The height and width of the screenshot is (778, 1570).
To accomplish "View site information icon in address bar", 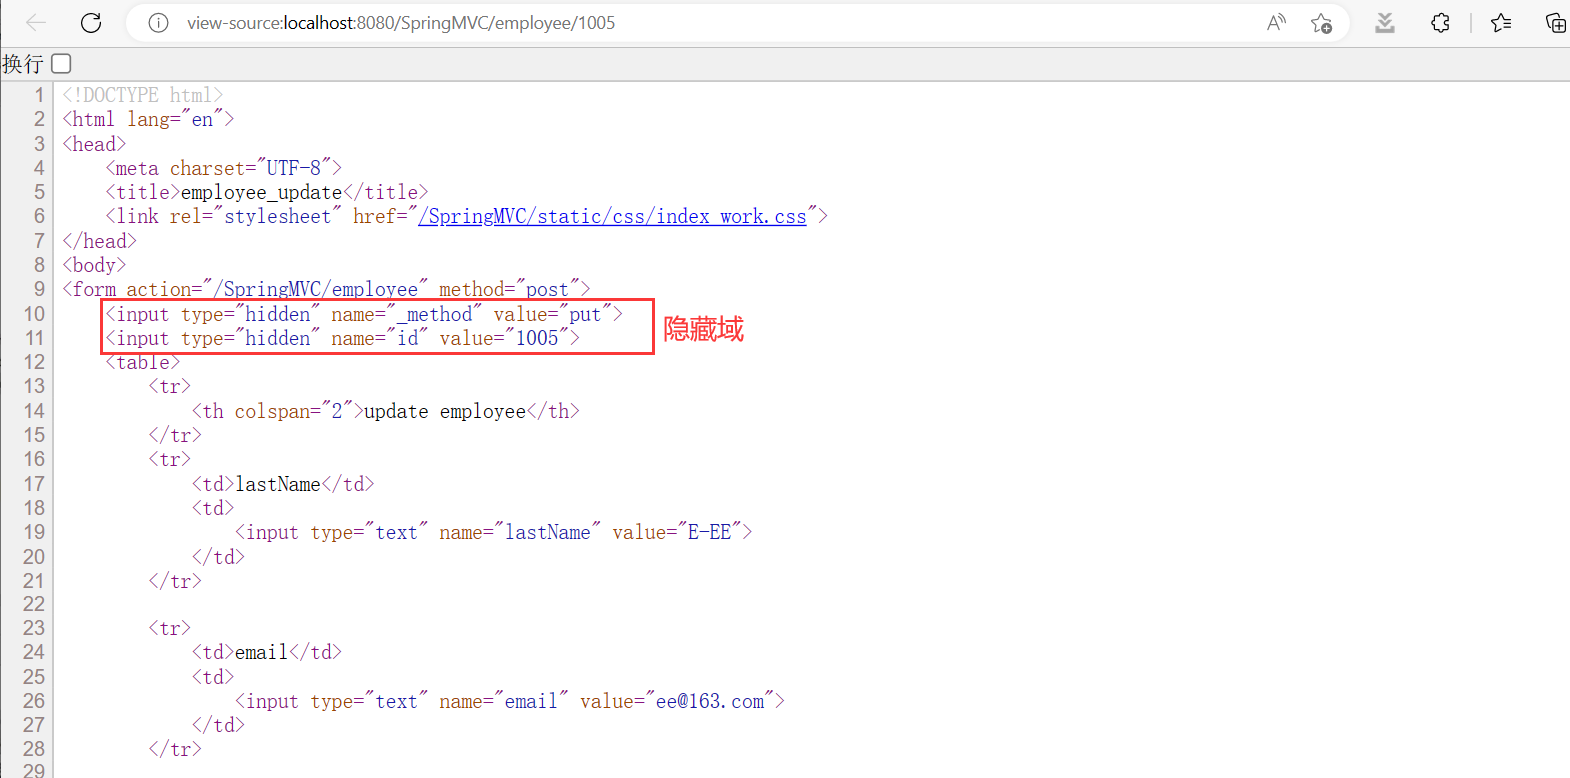I will [x=158, y=22].
